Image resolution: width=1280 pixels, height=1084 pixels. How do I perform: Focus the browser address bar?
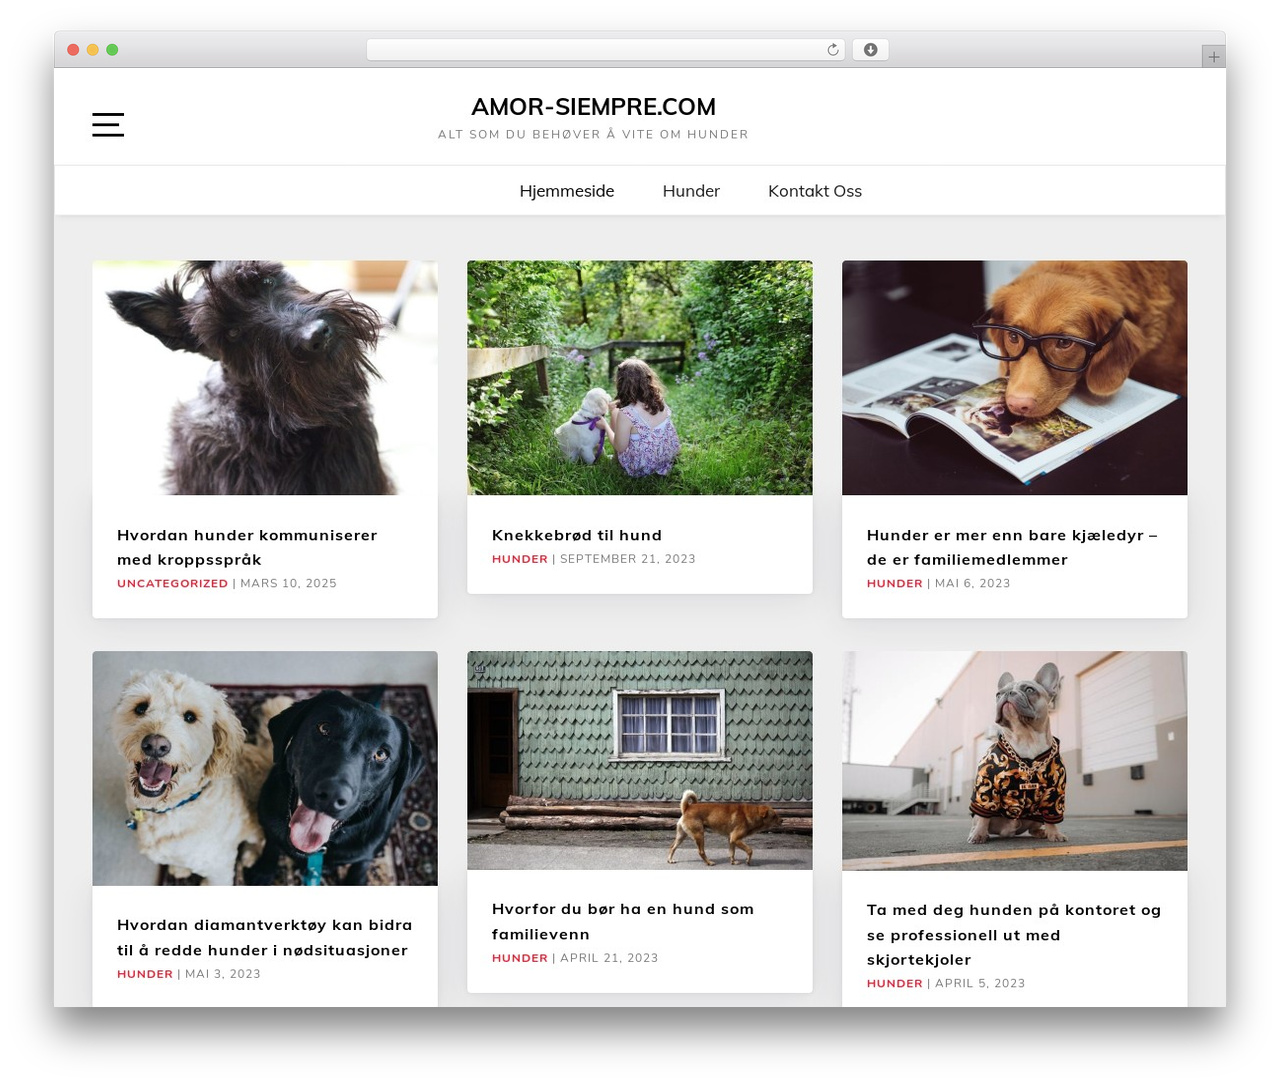(x=605, y=50)
